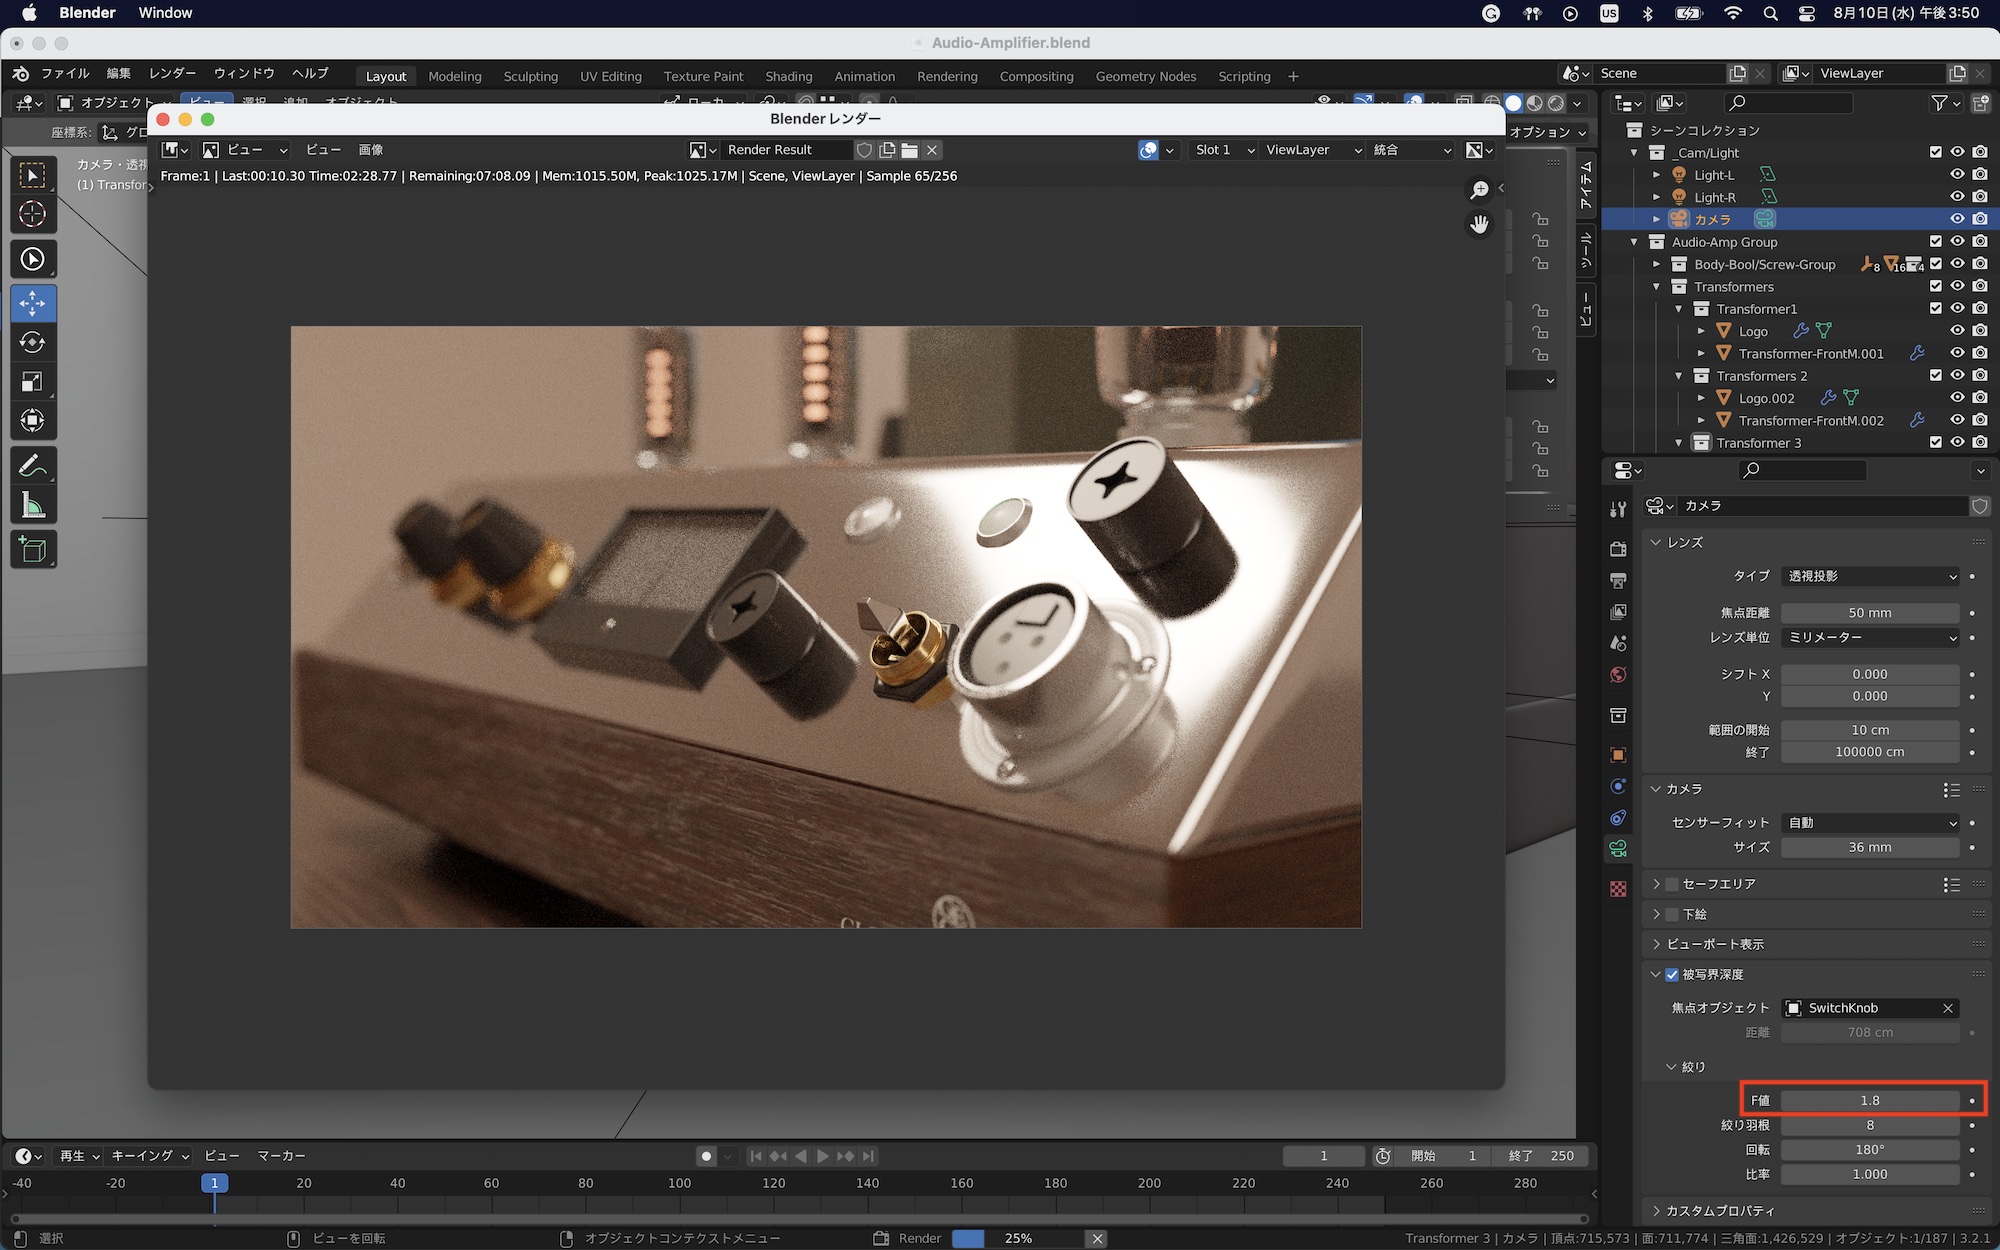2000x1250 pixels.
Task: Open the レンダー menu
Action: pyautogui.click(x=172, y=73)
